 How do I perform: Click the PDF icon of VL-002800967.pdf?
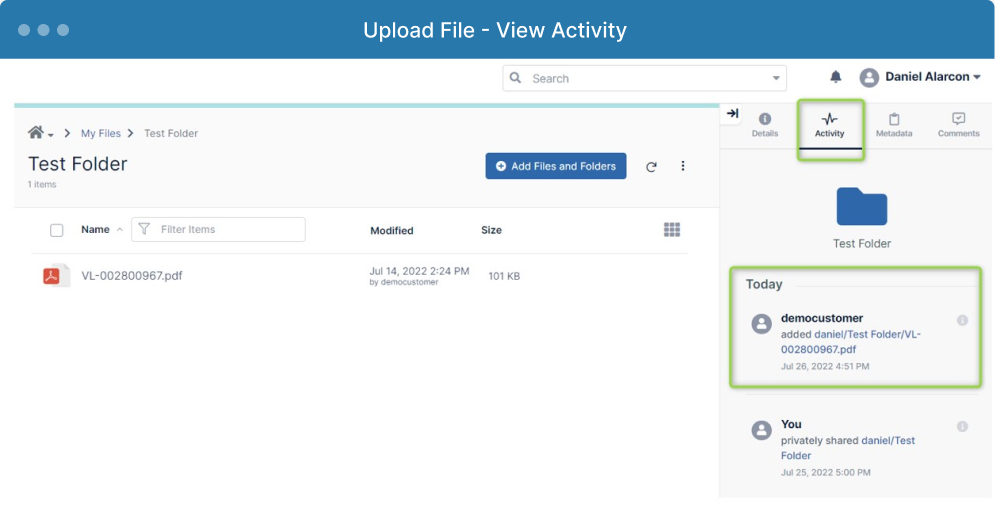pyautogui.click(x=55, y=275)
